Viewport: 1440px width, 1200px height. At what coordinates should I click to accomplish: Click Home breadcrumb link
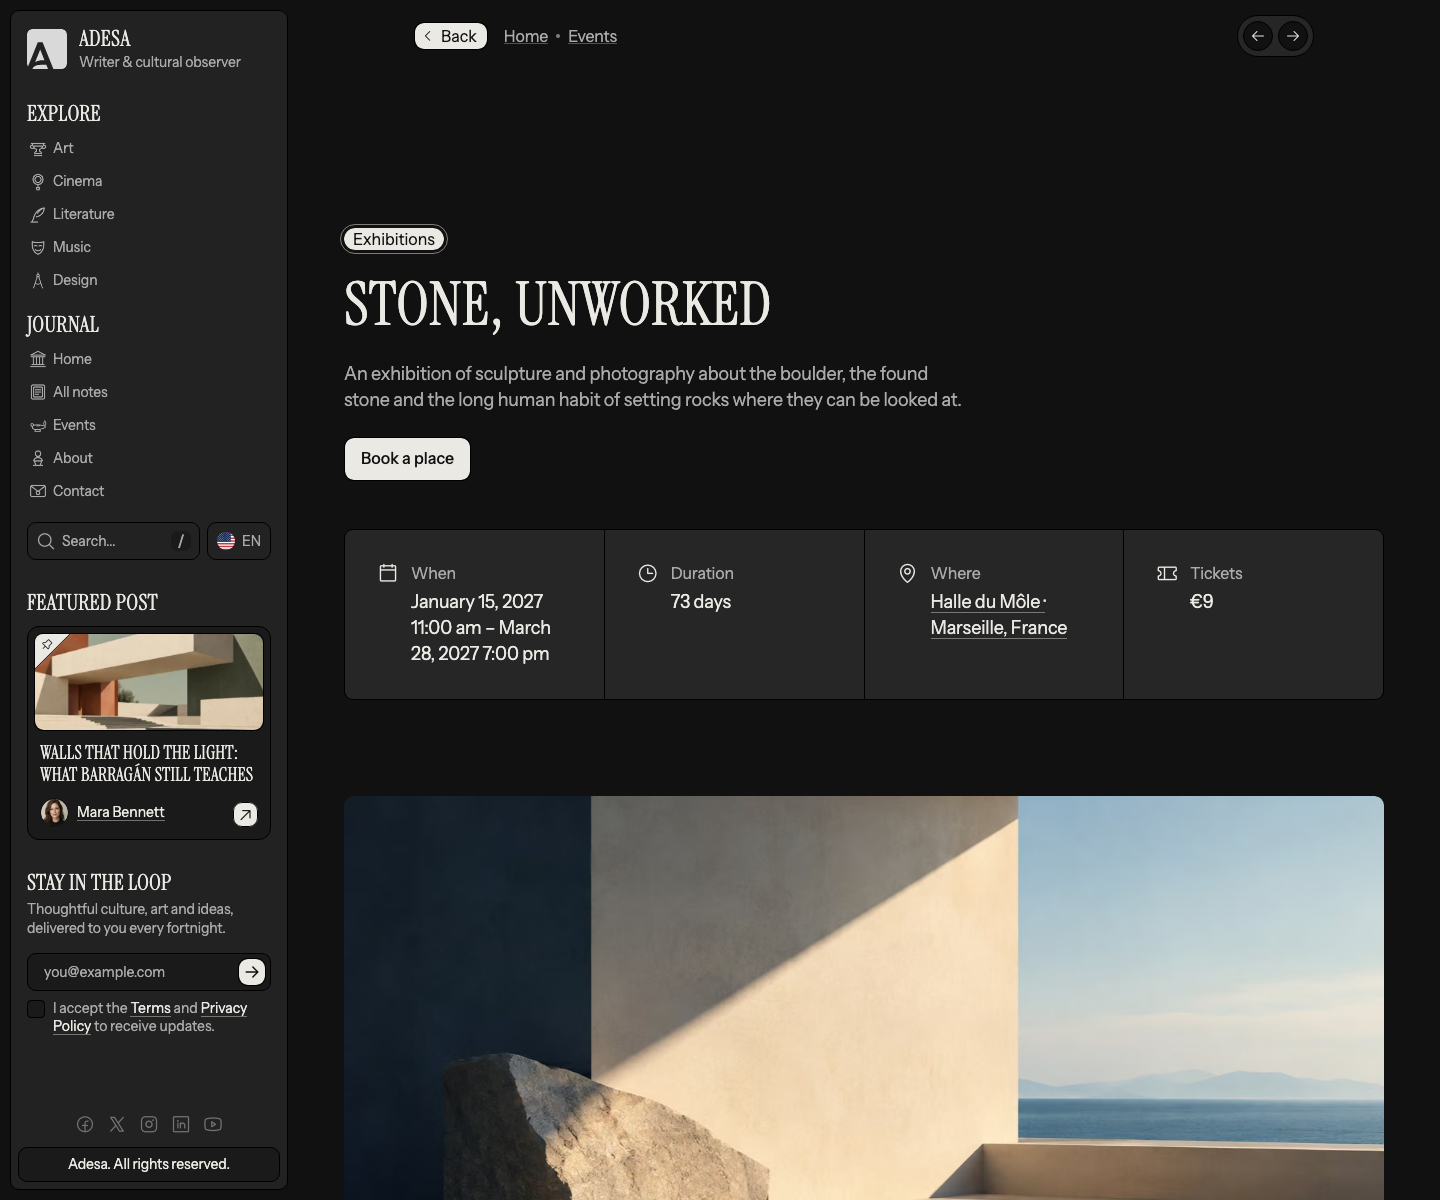pyautogui.click(x=526, y=36)
